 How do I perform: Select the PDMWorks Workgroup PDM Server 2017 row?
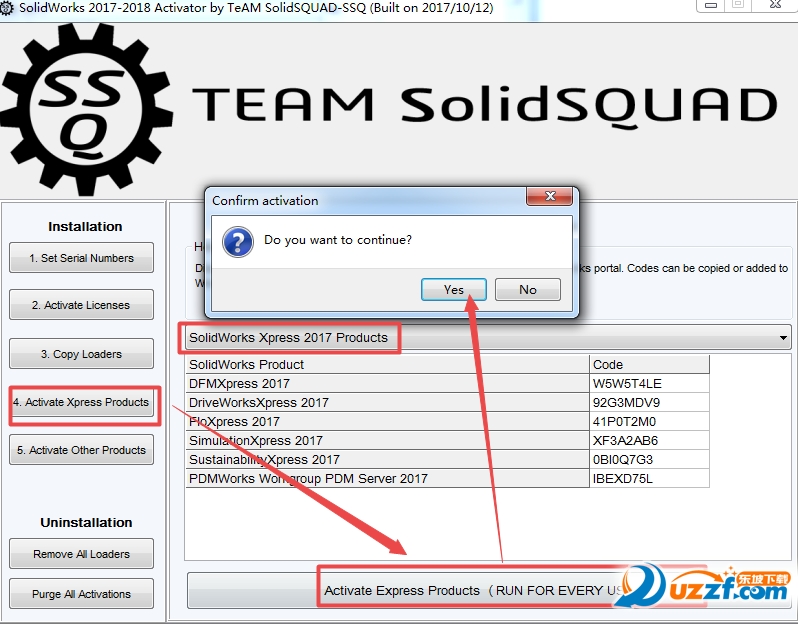point(447,478)
